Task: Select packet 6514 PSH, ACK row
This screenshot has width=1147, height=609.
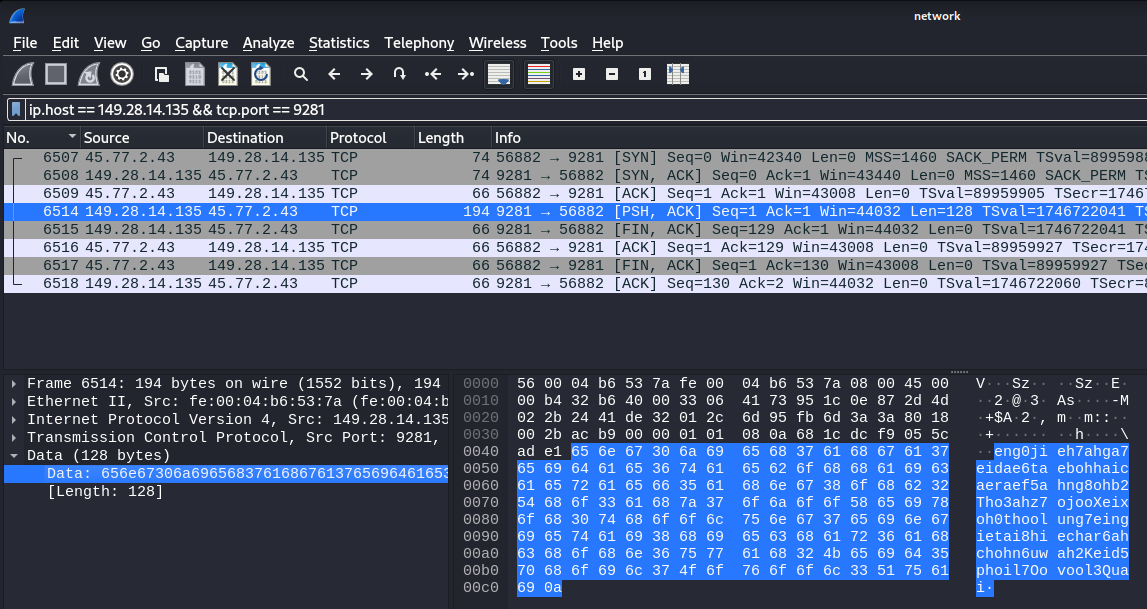Action: 575,211
